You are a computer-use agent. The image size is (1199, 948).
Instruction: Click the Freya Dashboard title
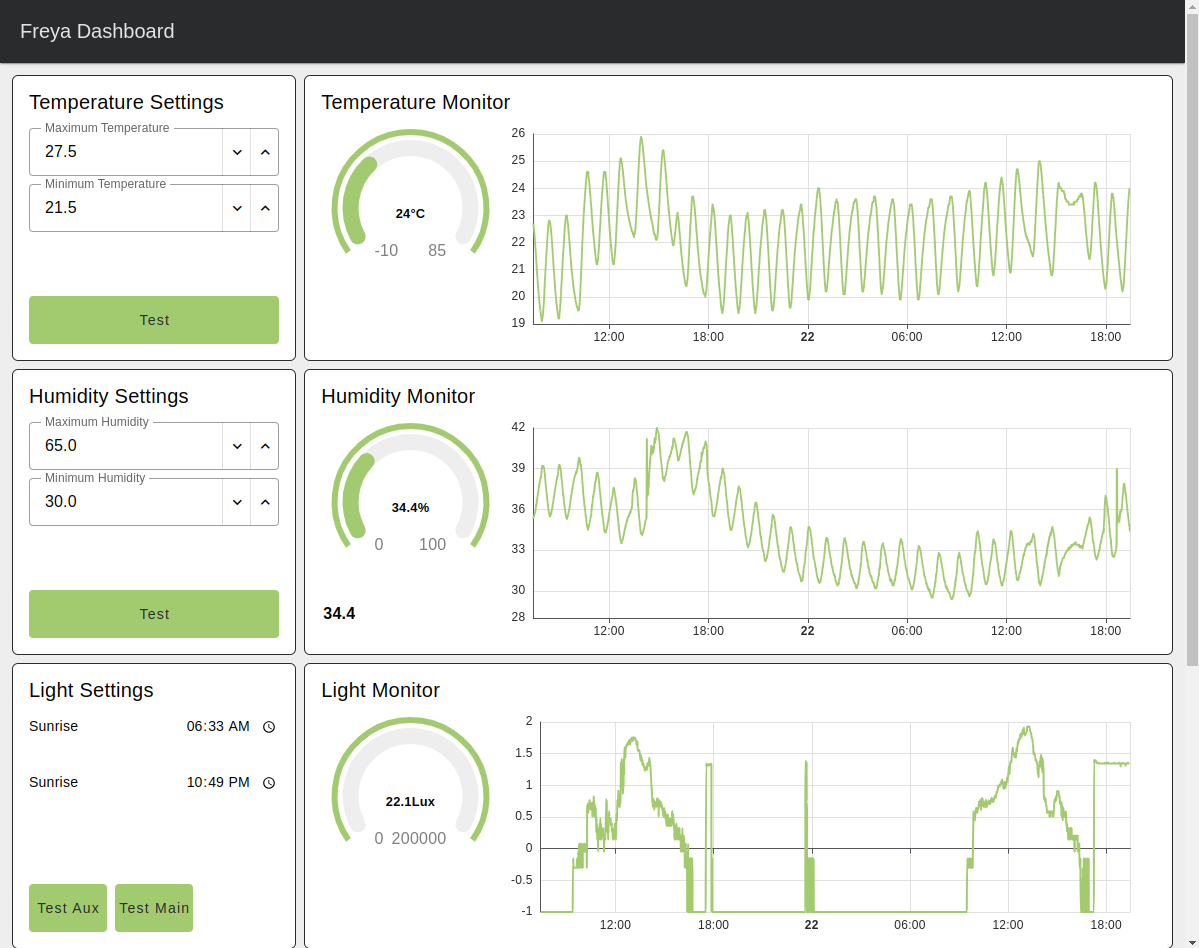click(x=97, y=31)
